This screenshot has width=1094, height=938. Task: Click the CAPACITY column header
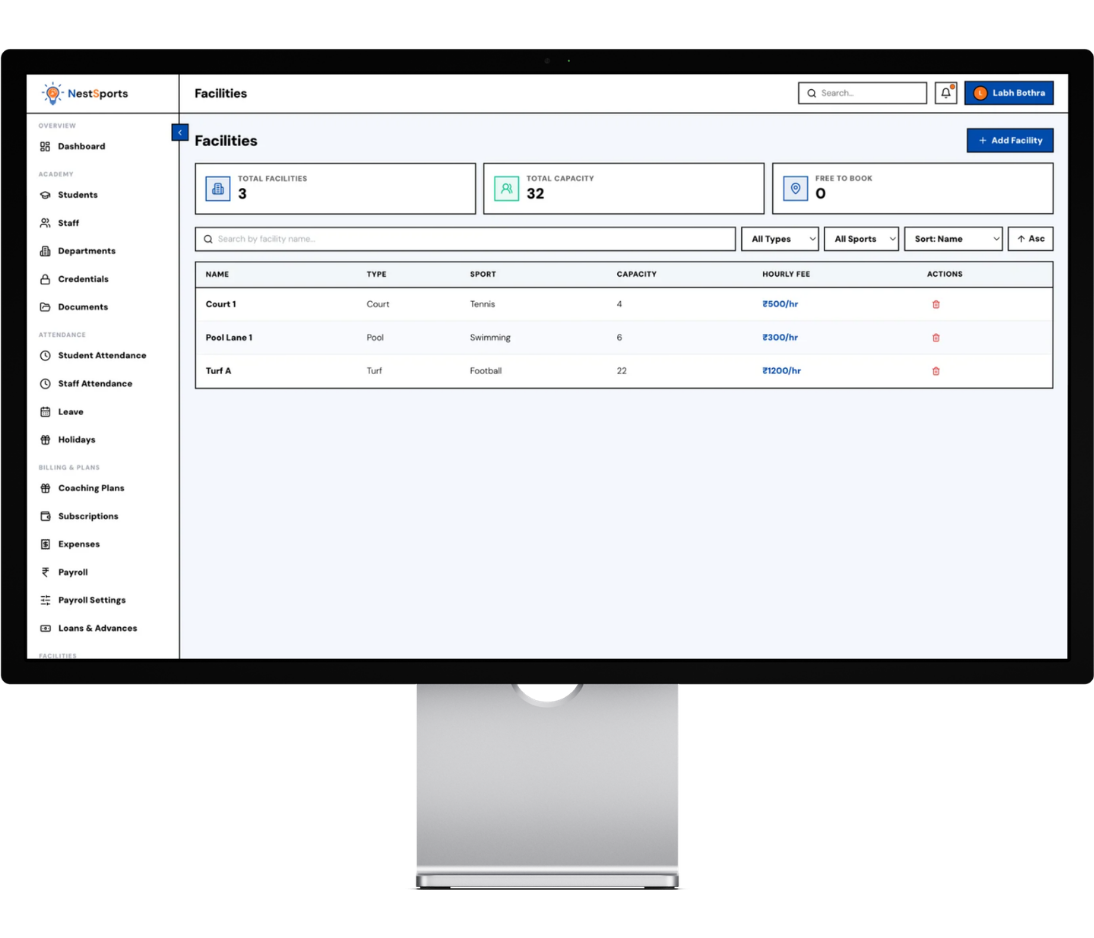(636, 274)
